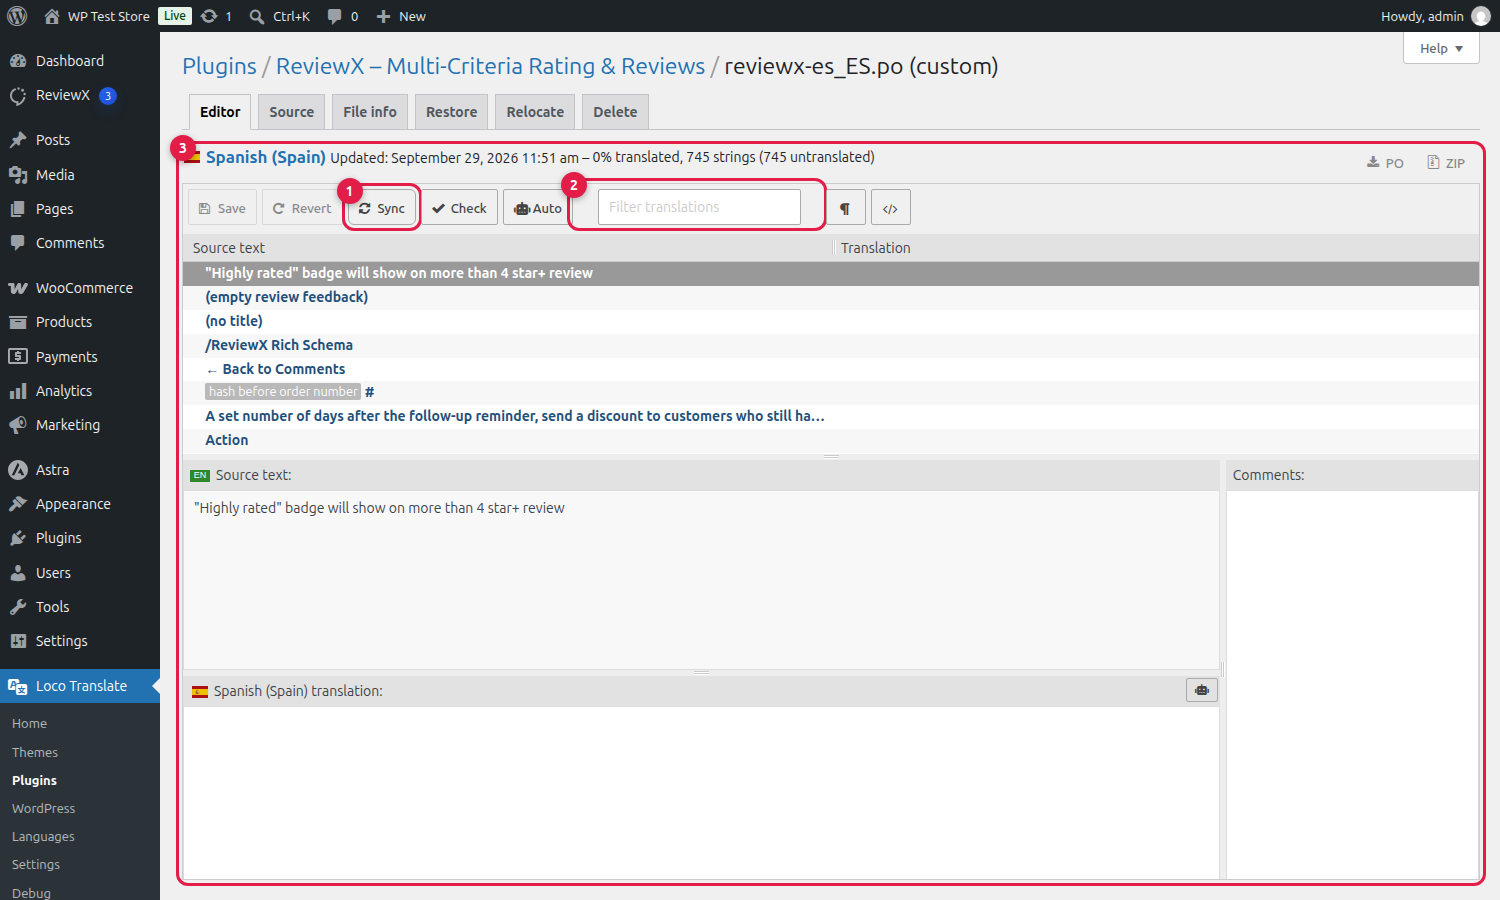Revert unsaved changes
Viewport: 1500px width, 900px height.
pos(302,208)
